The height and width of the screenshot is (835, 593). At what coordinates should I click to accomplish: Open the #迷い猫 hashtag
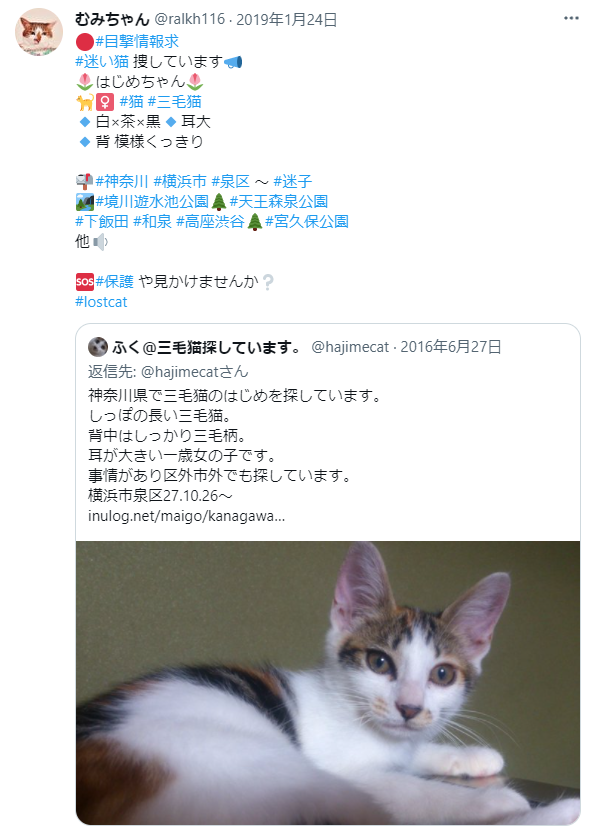click(102, 62)
